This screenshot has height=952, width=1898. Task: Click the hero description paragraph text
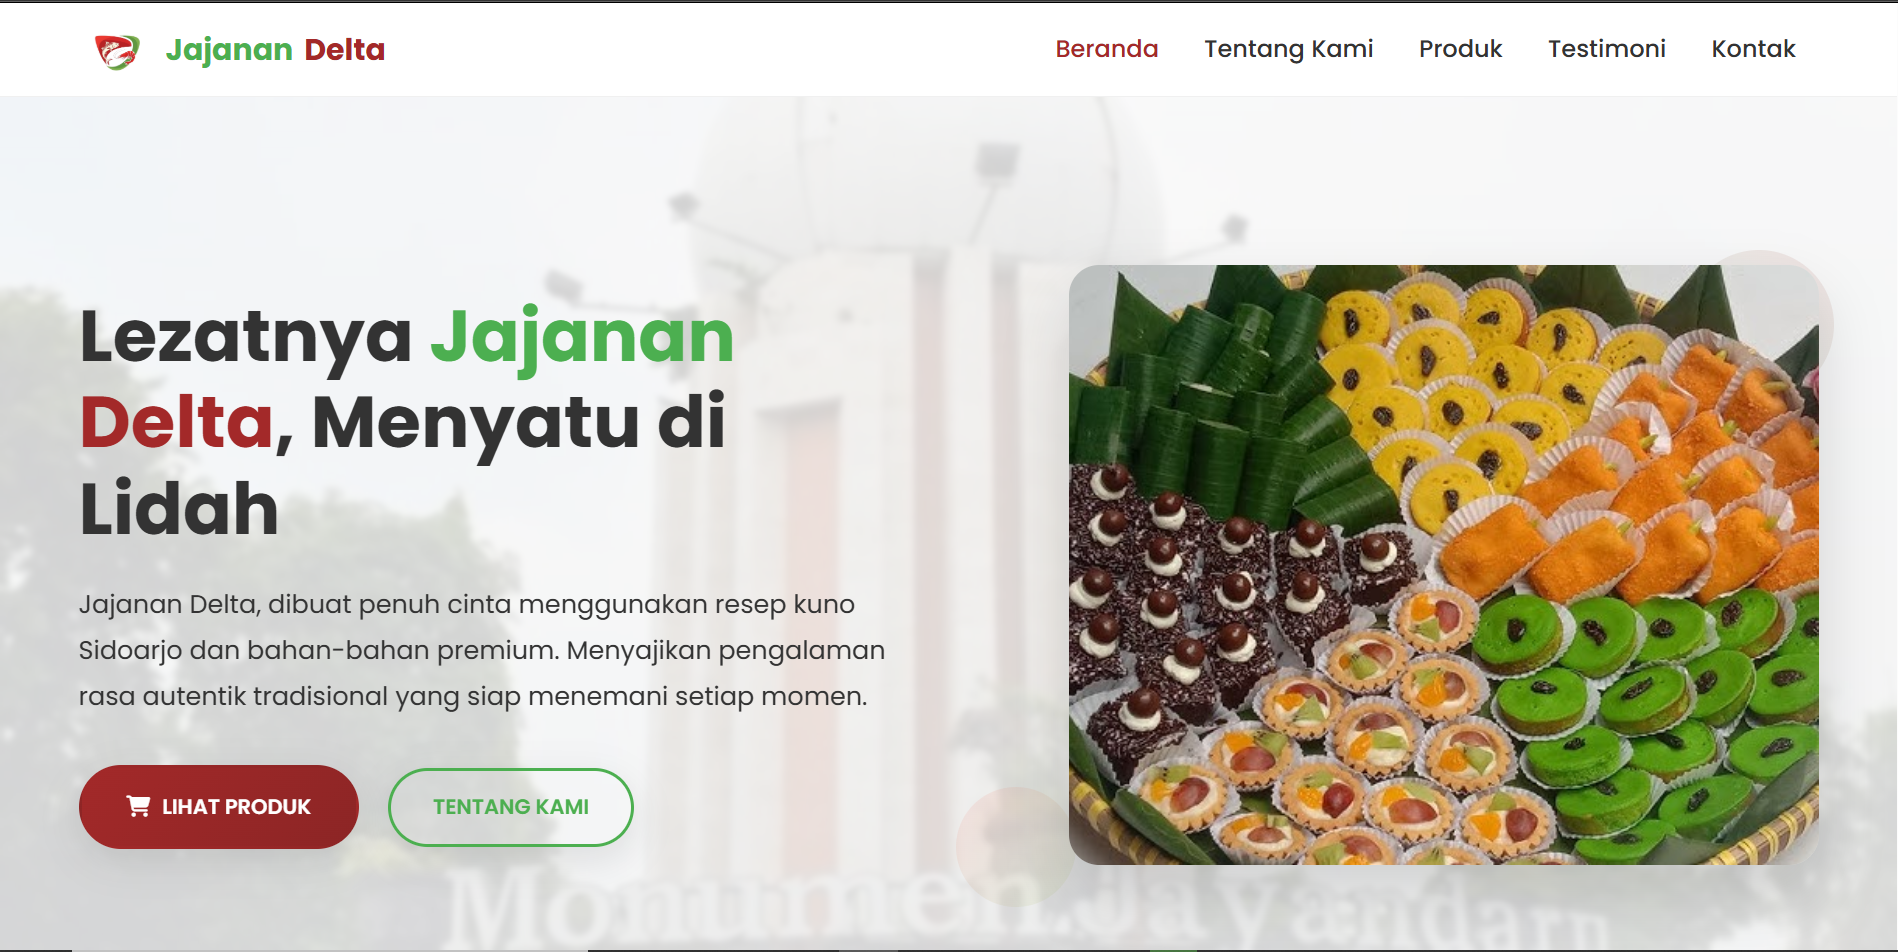482,650
